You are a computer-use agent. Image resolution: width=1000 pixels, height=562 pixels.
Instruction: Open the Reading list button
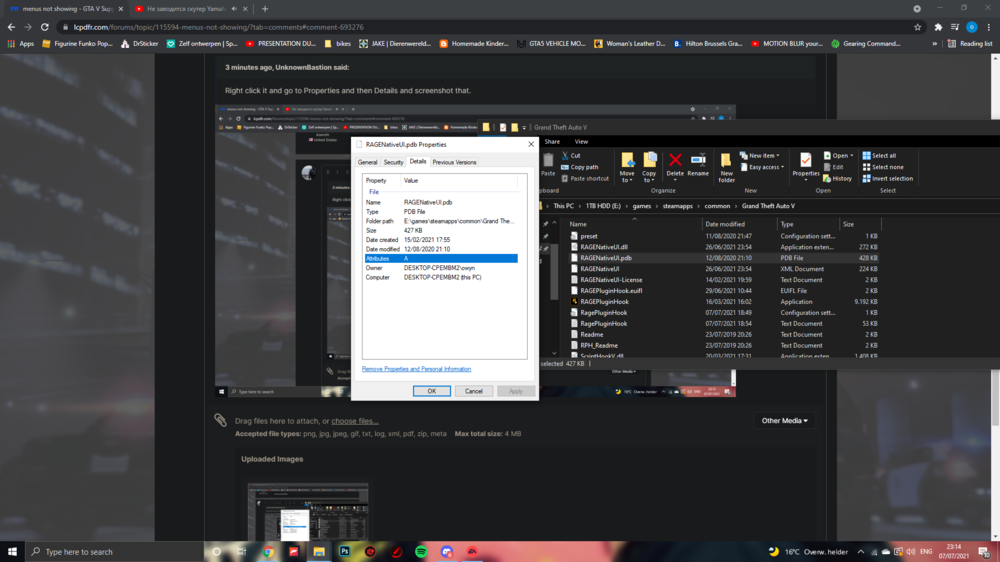(x=970, y=43)
